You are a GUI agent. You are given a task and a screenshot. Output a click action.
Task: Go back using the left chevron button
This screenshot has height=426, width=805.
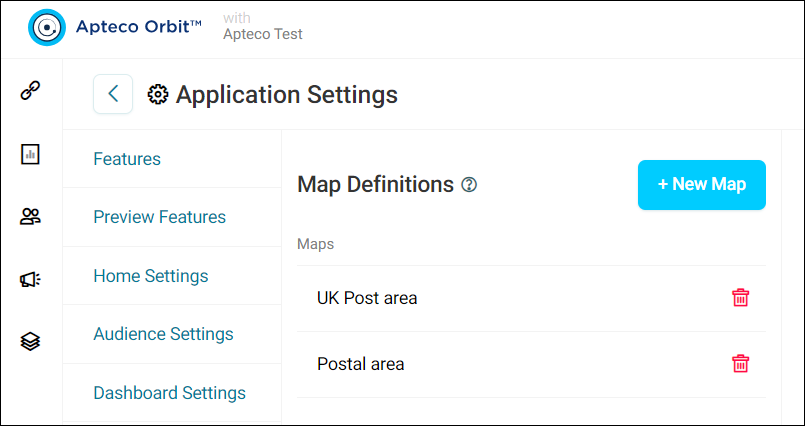coord(113,94)
